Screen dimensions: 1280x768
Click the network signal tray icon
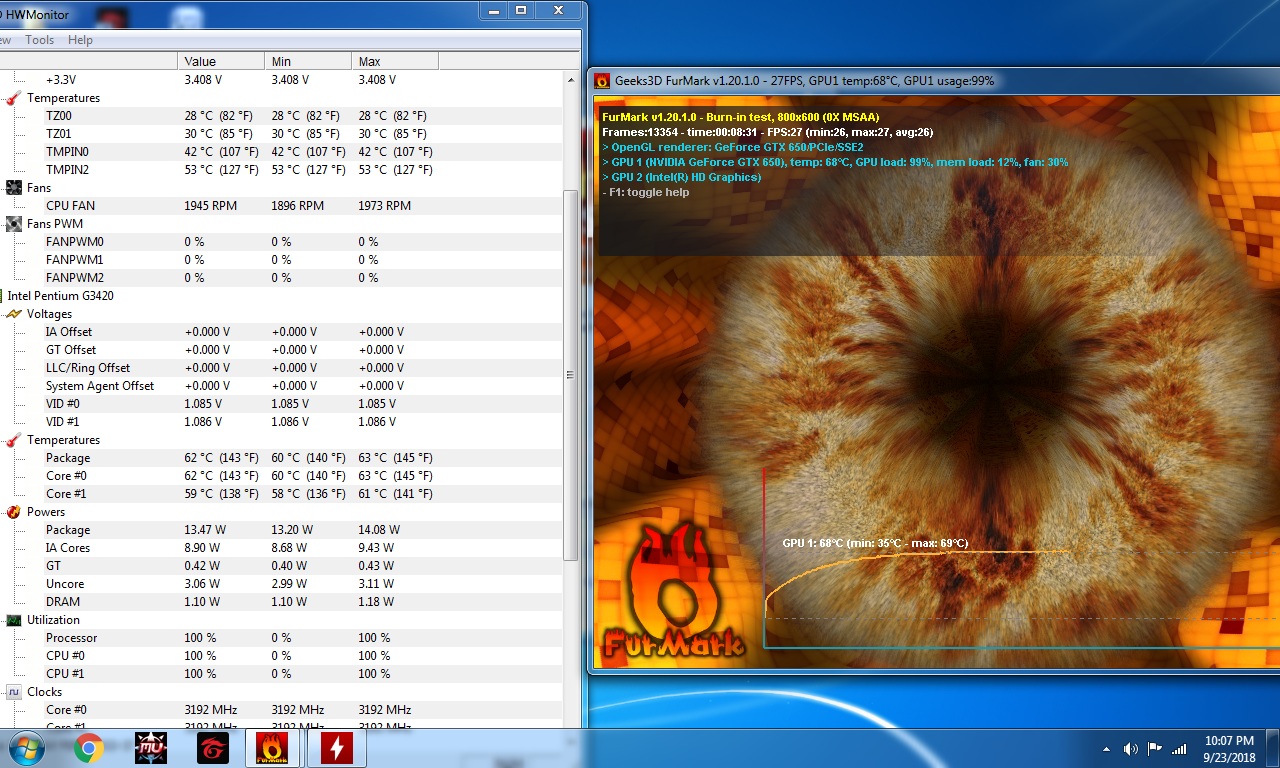click(1179, 748)
